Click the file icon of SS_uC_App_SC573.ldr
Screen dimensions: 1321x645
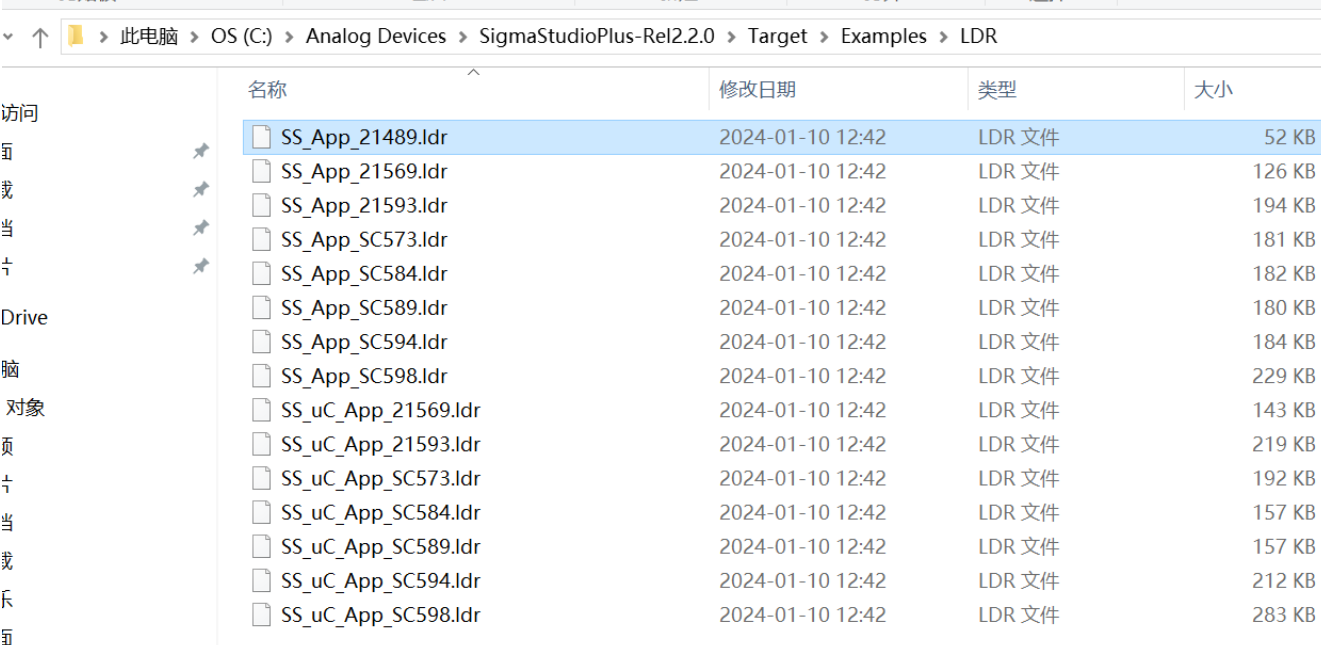coord(262,477)
